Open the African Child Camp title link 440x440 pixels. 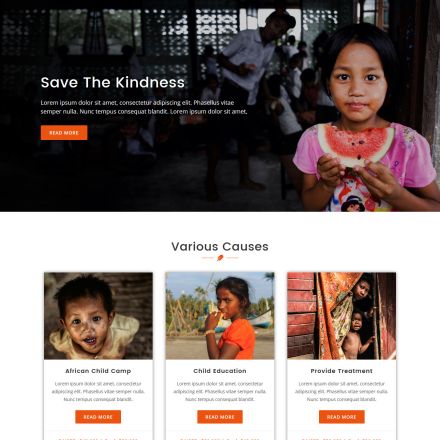(x=98, y=371)
